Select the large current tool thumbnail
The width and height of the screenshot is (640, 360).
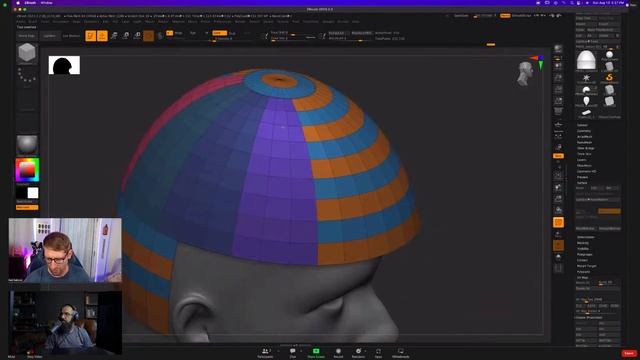tap(586, 60)
